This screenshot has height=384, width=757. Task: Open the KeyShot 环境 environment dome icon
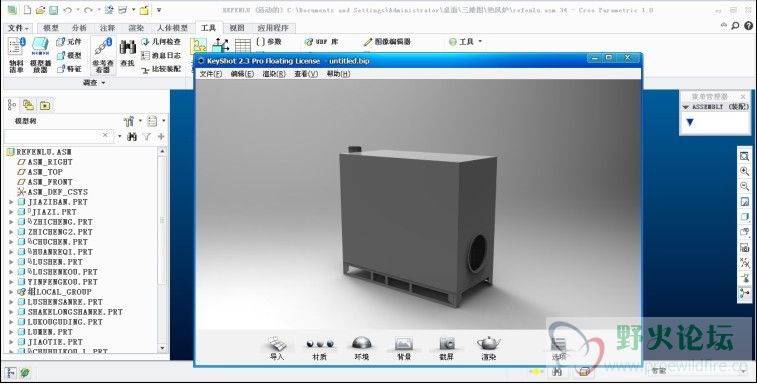pos(362,343)
